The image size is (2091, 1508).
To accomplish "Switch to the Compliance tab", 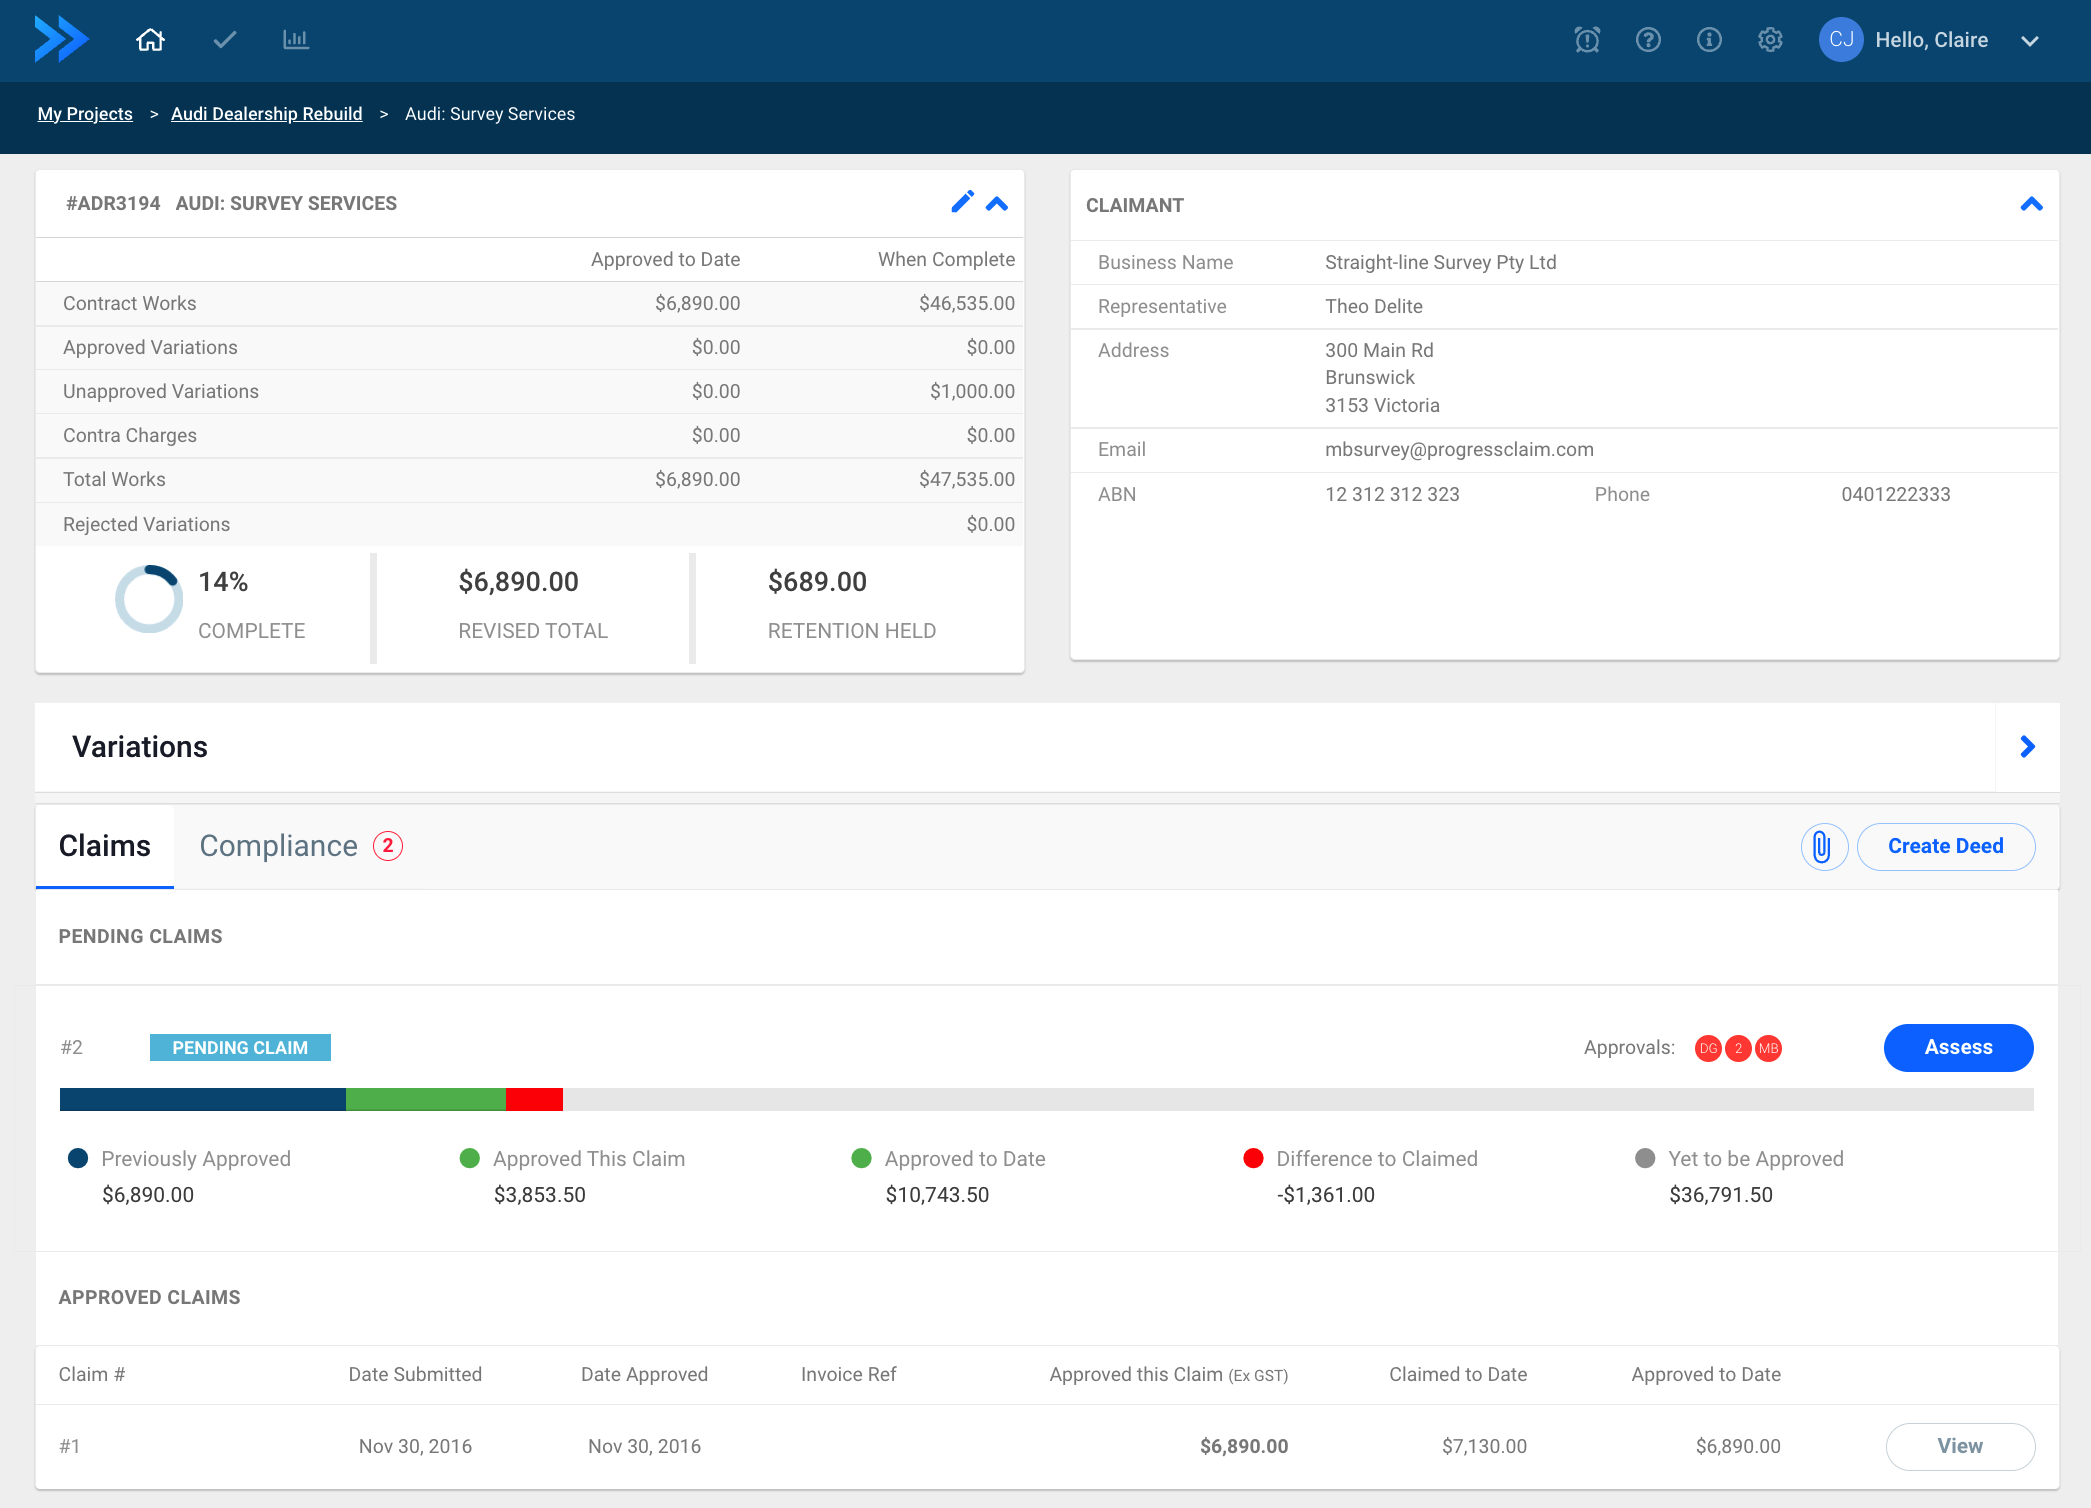I will 279,845.
